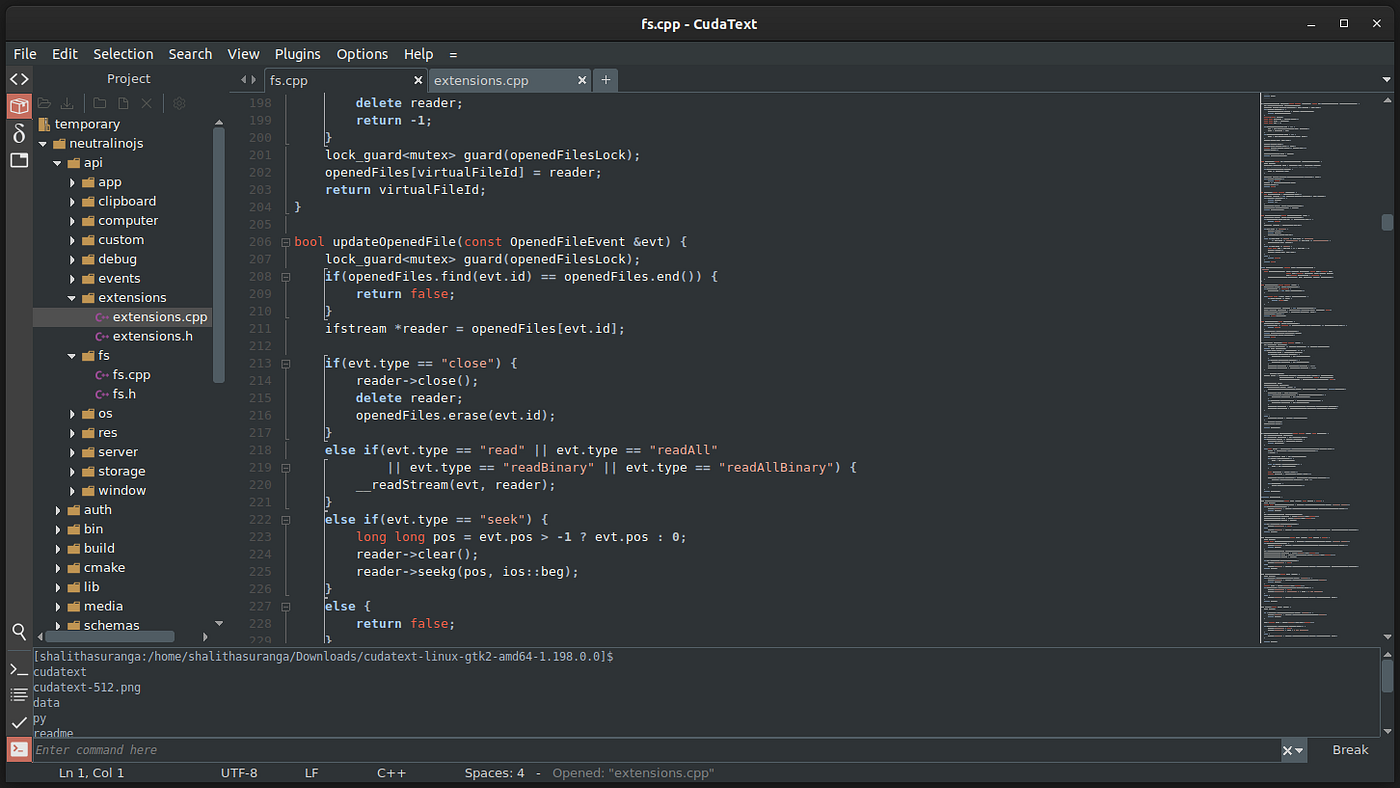Image resolution: width=1400 pixels, height=788 pixels.
Task: Open the Plugins menu
Action: click(x=298, y=54)
